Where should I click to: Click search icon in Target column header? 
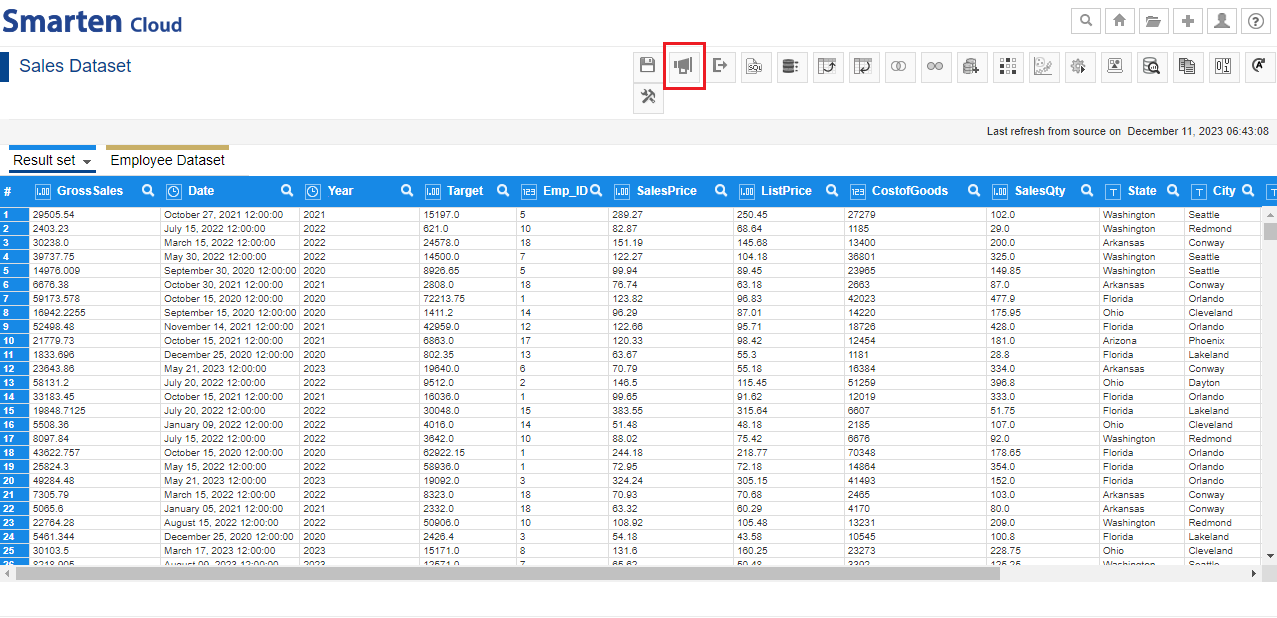[503, 191]
